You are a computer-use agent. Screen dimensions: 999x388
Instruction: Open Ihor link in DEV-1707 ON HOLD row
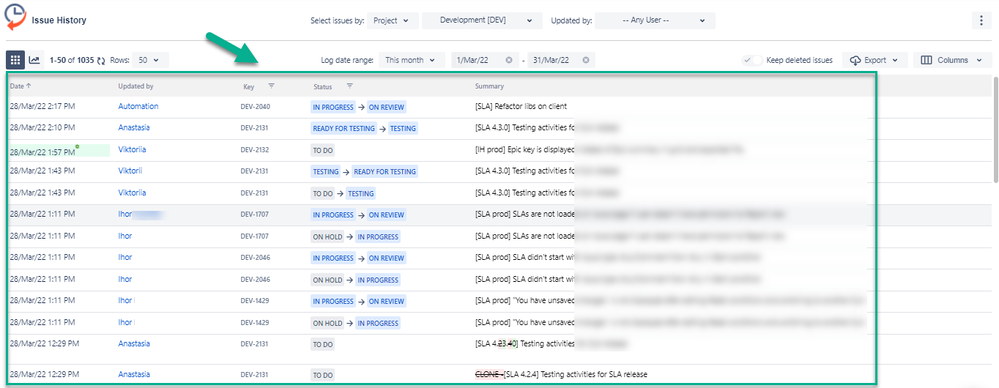(125, 236)
